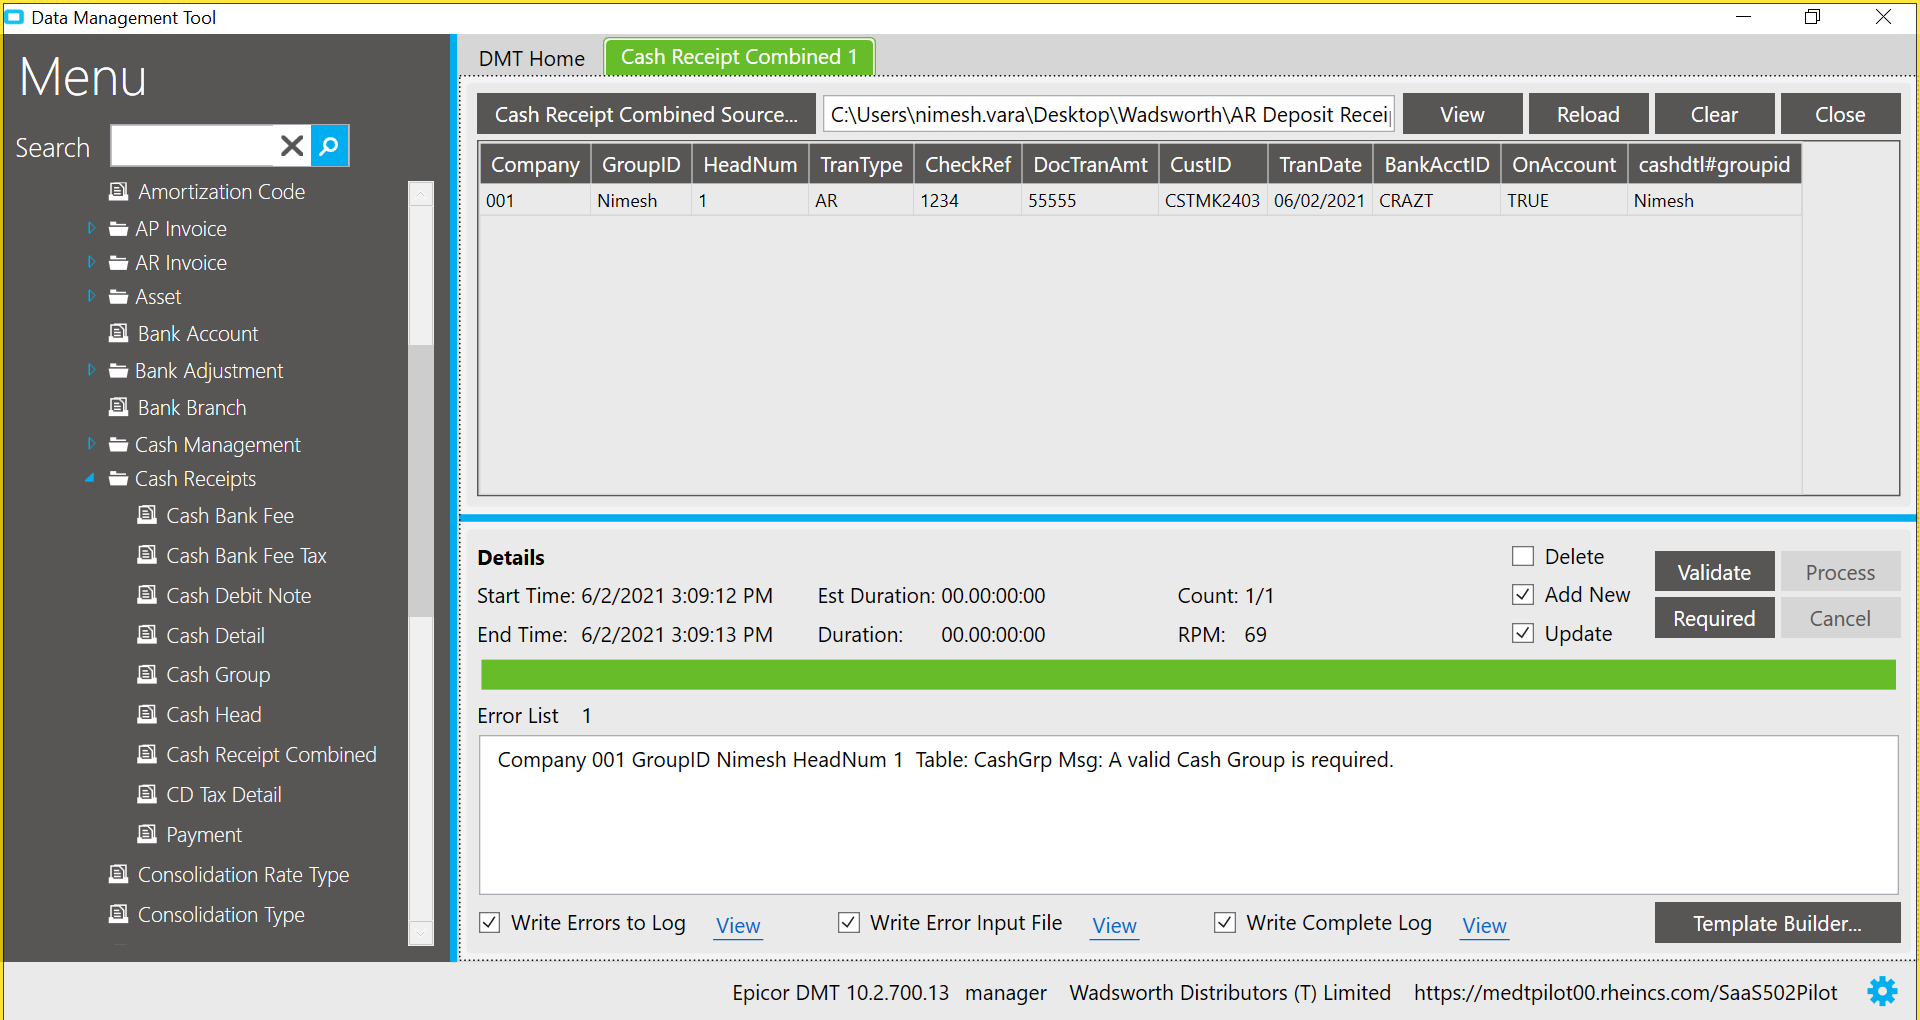Click the source file path field

[1109, 114]
